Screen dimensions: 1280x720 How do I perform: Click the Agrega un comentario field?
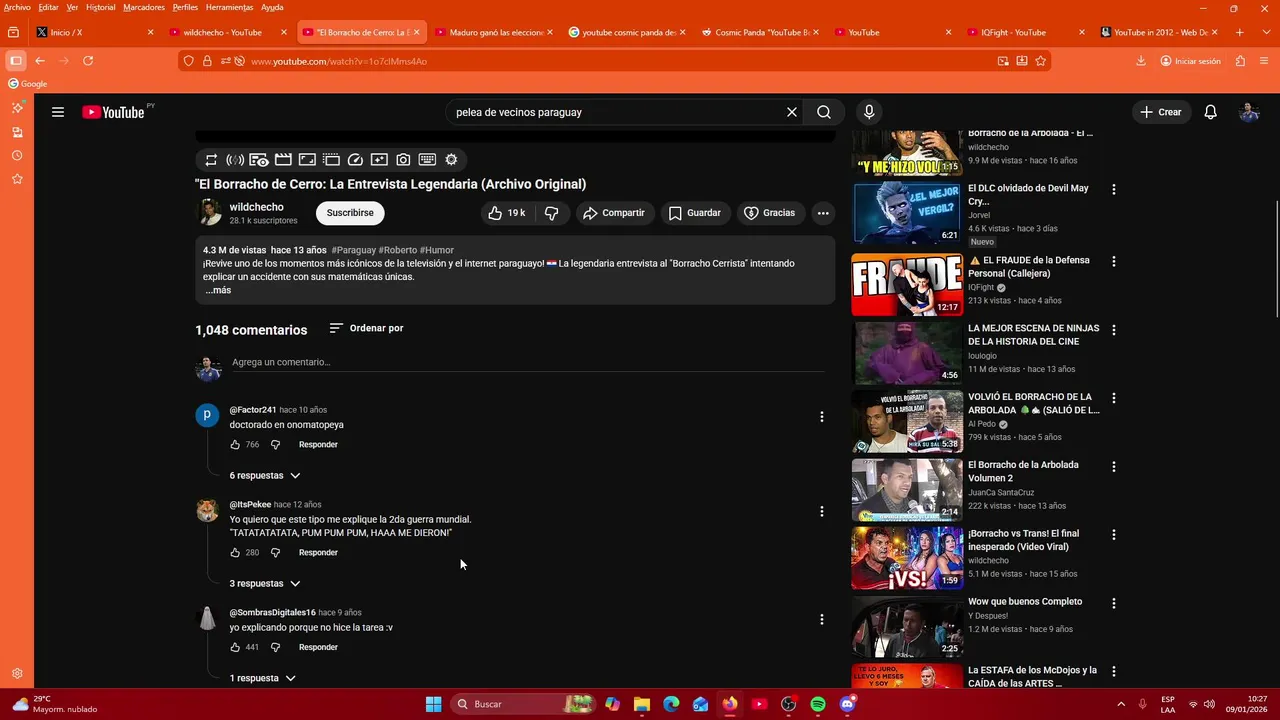click(x=528, y=362)
